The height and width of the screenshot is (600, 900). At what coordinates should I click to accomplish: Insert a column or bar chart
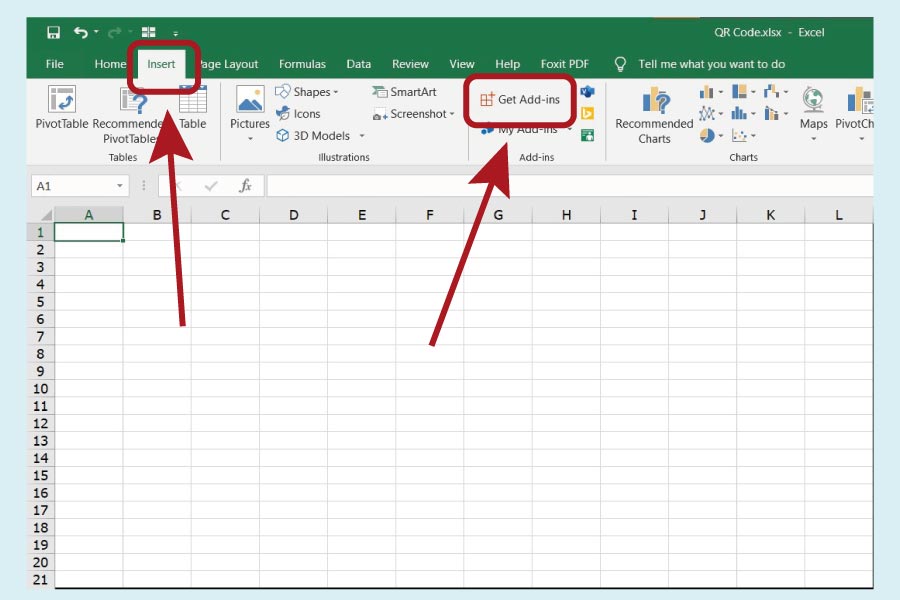click(707, 92)
